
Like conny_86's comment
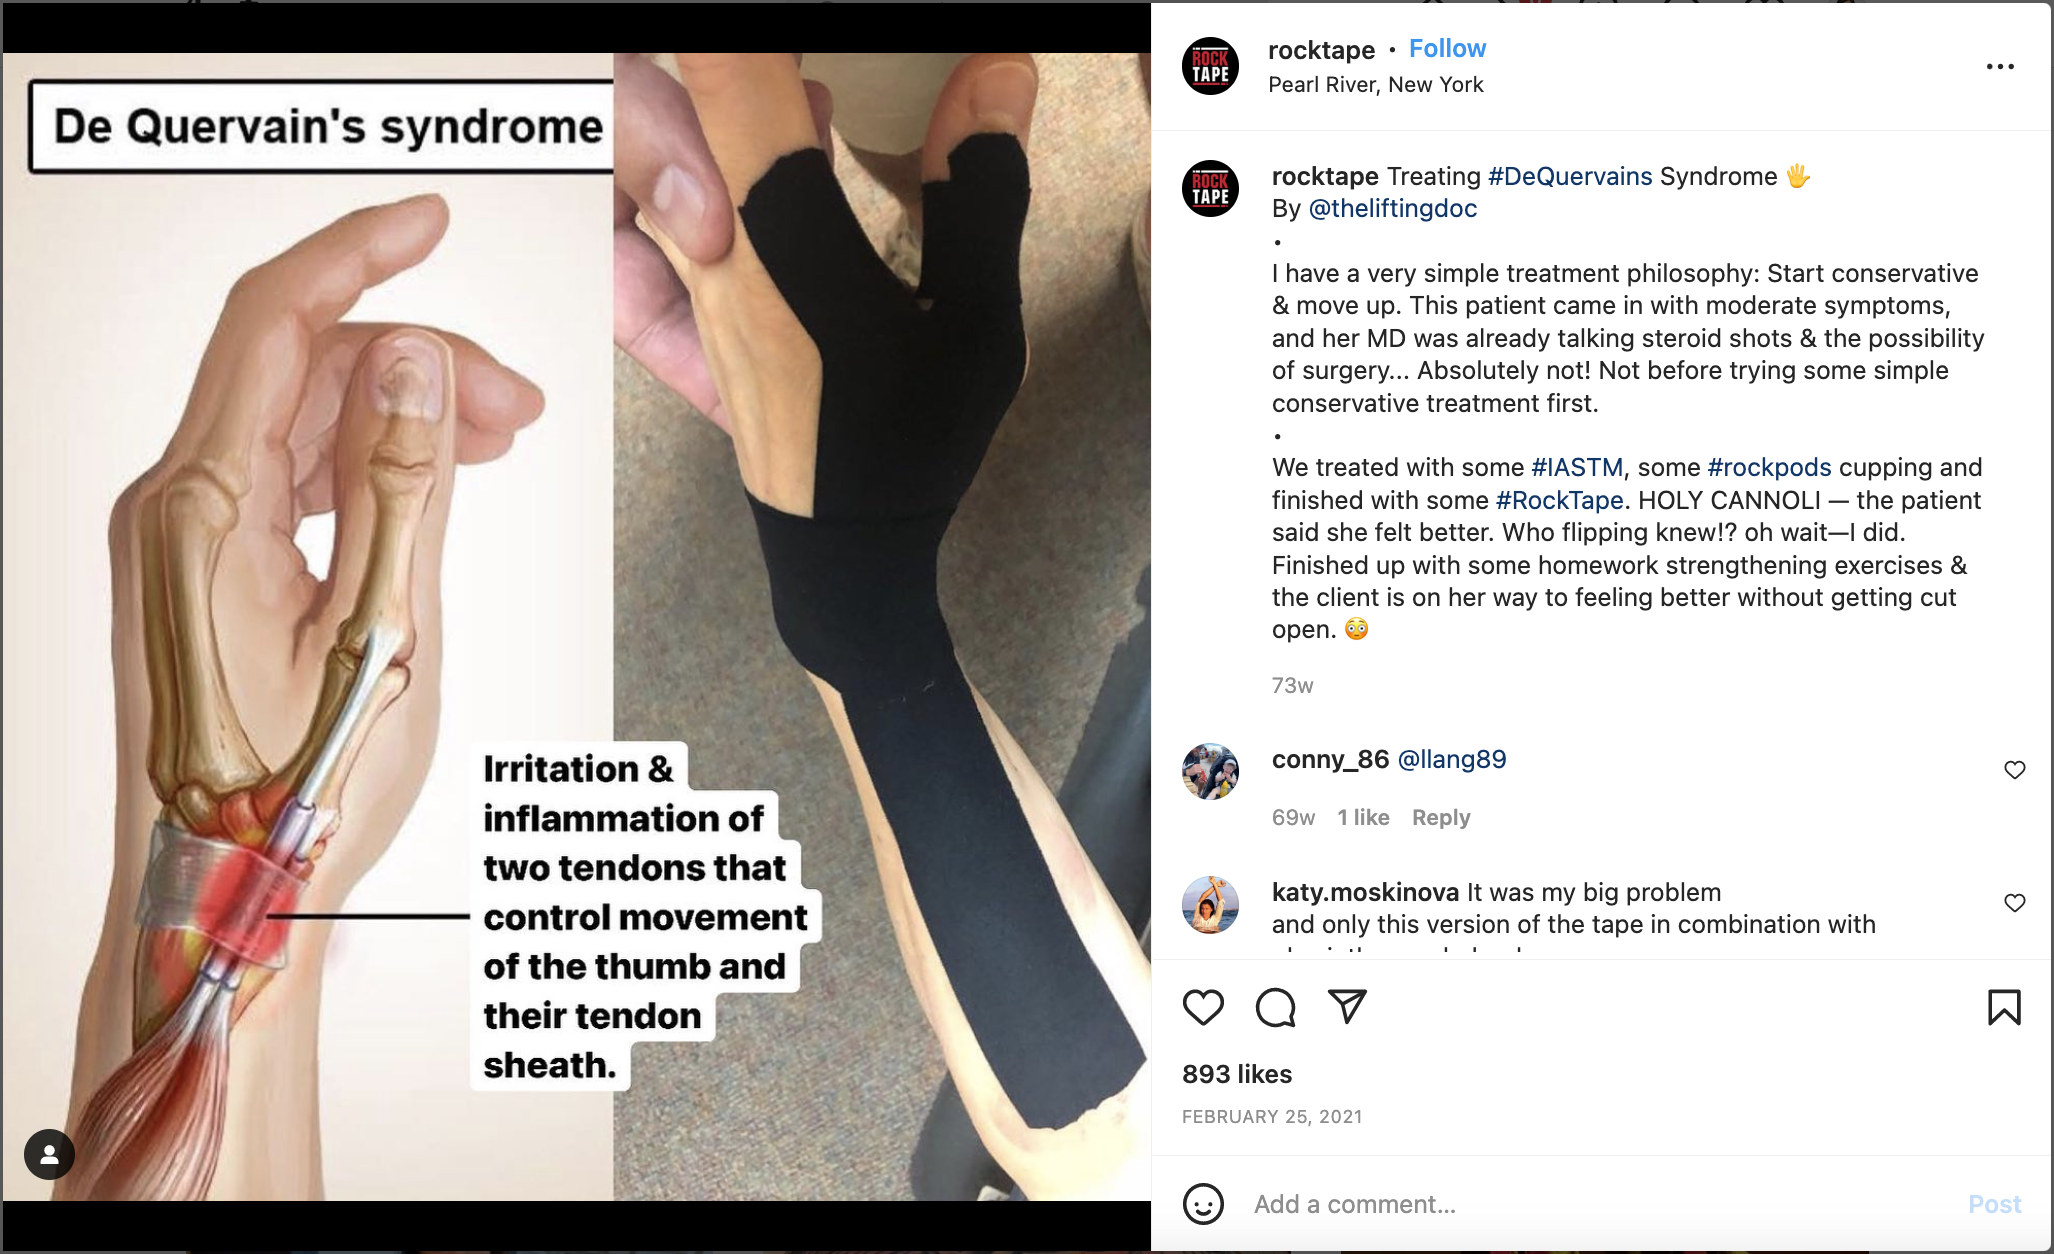click(2015, 770)
